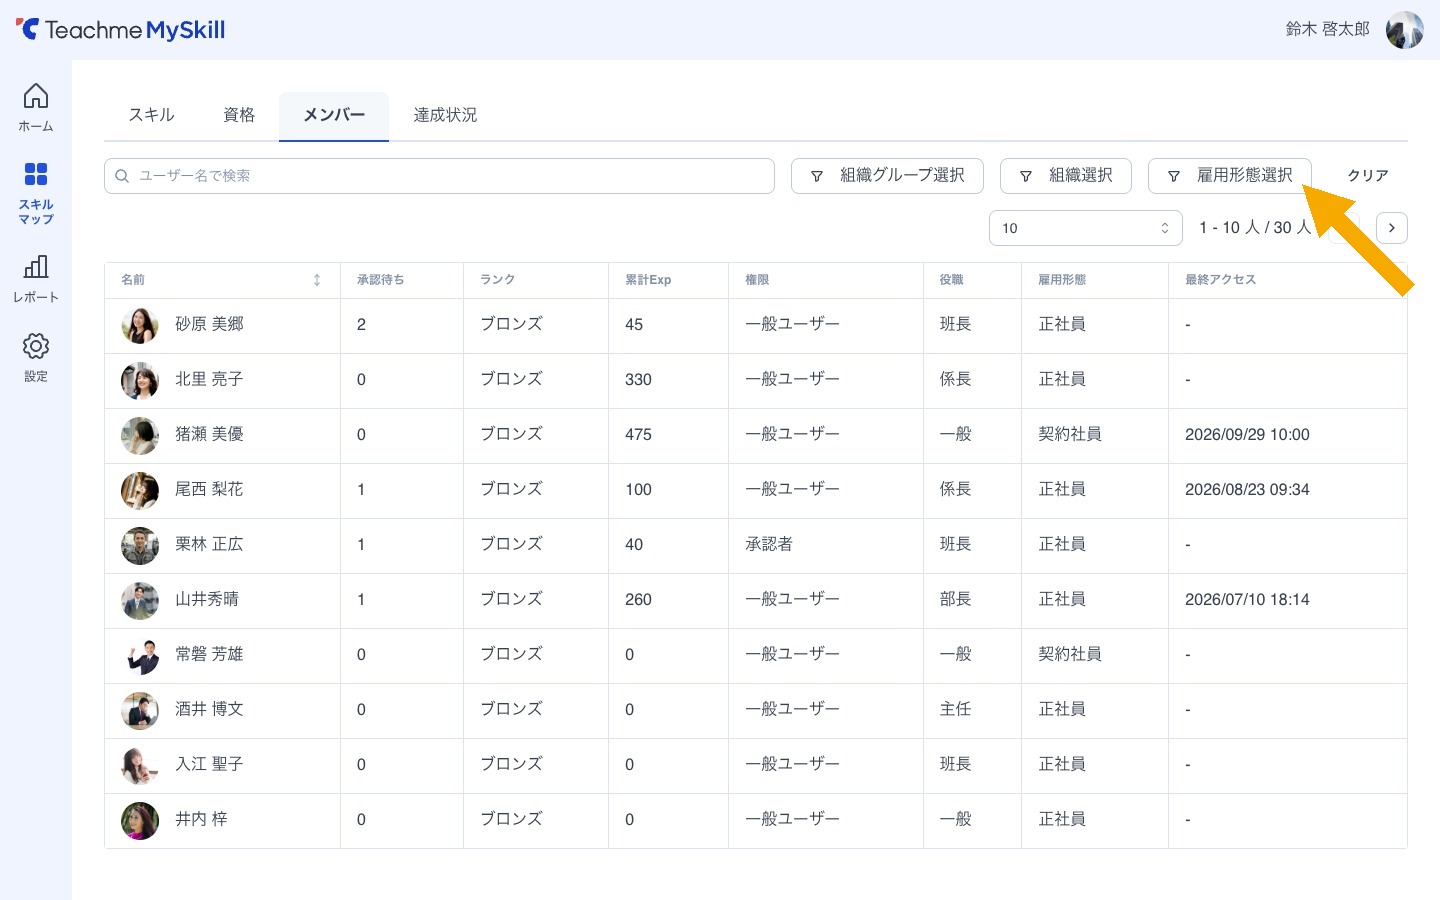Open member 入江 聖子 name
1440x900 pixels.
209,764
